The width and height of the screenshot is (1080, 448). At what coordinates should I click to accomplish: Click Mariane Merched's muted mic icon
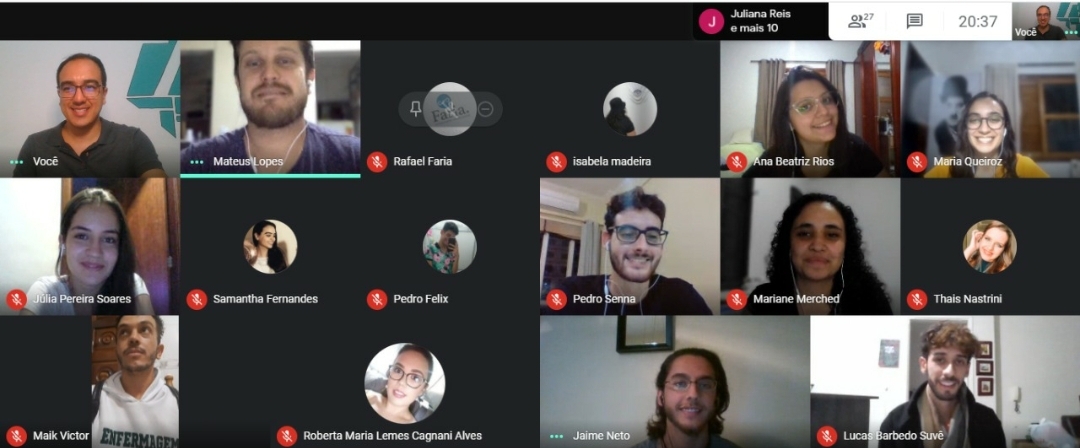737,299
